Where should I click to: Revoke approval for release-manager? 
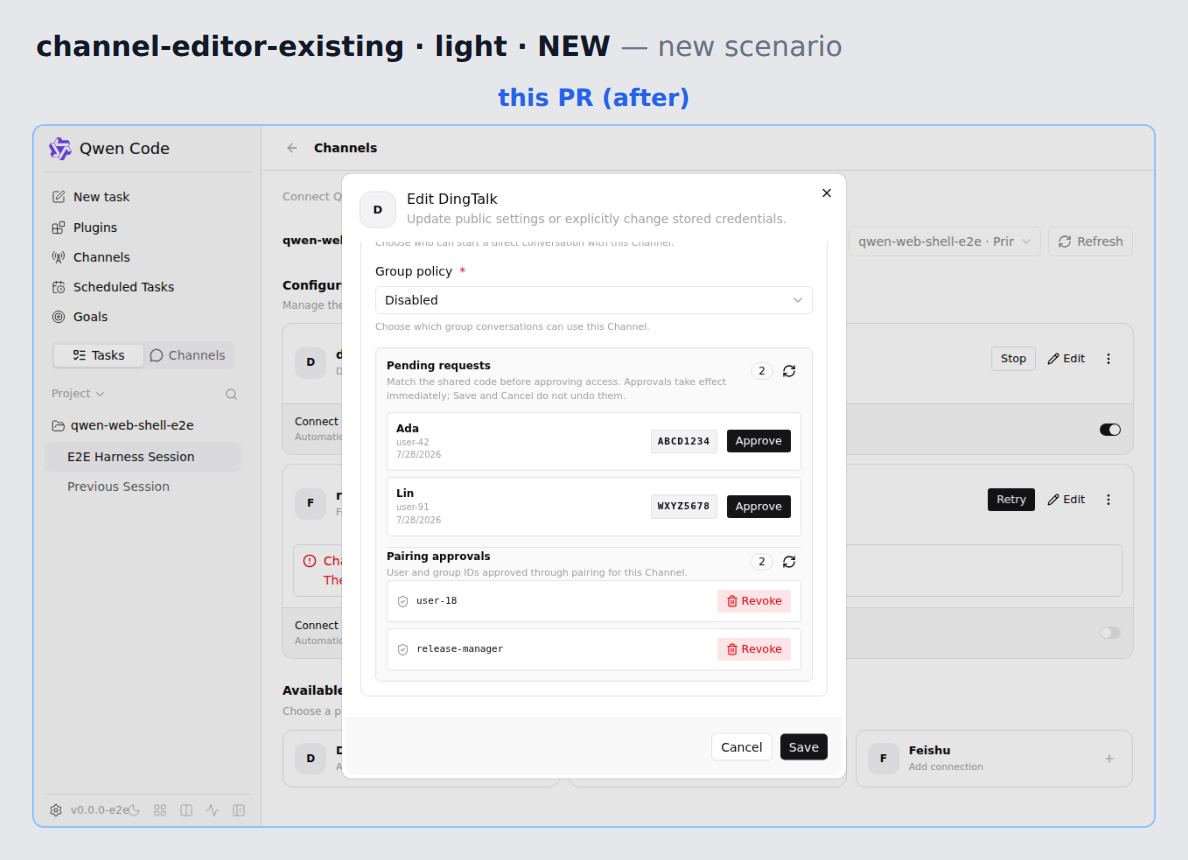coord(754,649)
